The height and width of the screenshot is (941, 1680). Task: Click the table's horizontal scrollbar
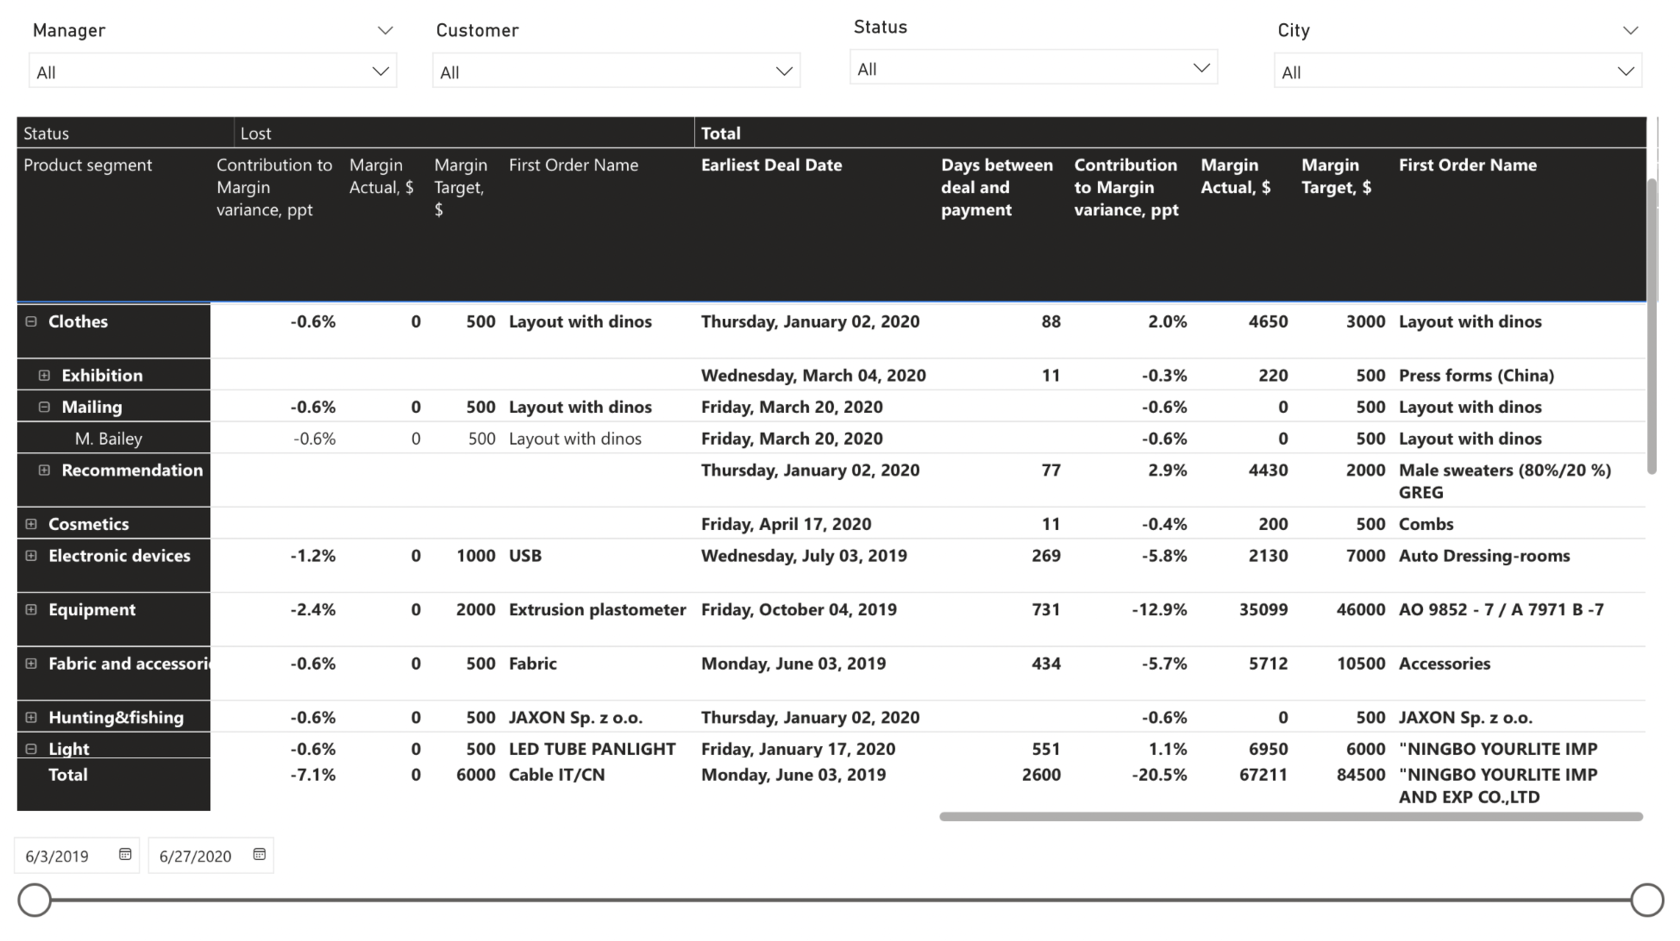(1291, 817)
